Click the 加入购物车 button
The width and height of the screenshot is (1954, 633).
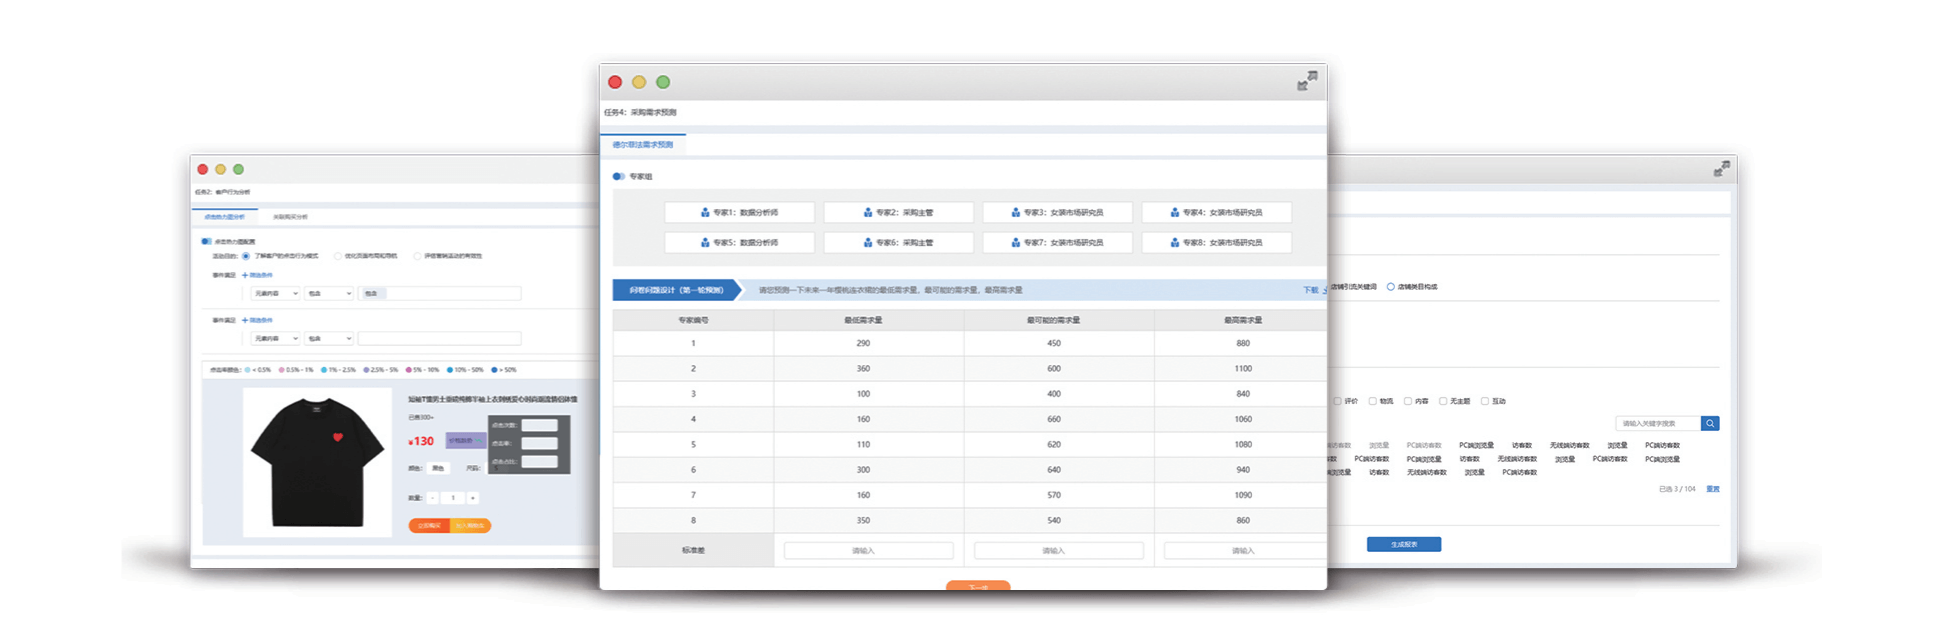point(470,525)
